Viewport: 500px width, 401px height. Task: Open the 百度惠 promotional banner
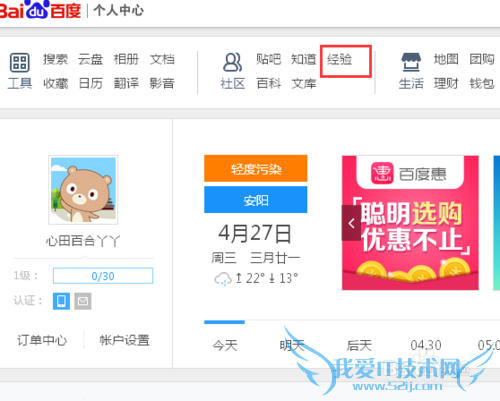[x=410, y=223]
